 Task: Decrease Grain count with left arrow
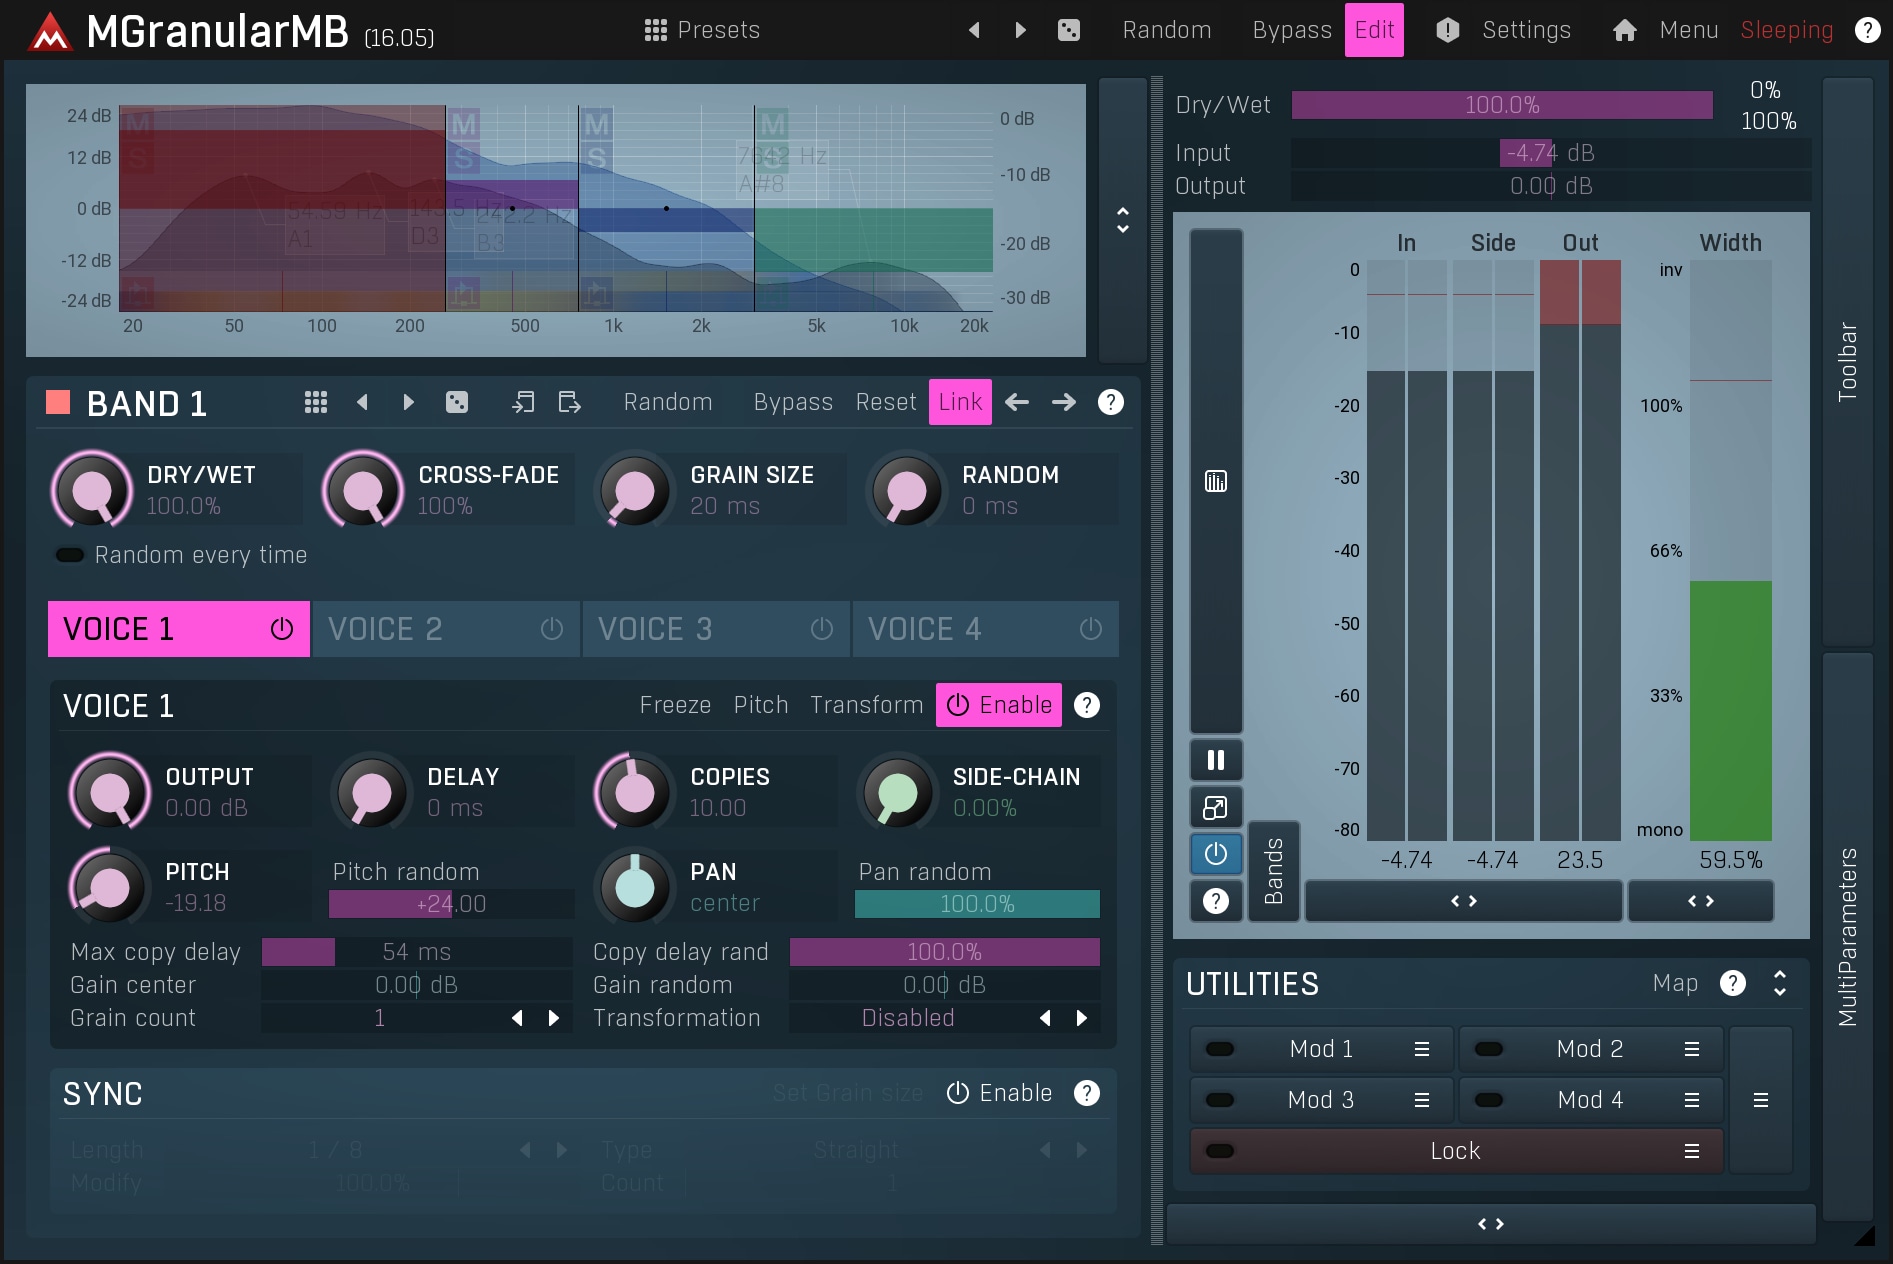pyautogui.click(x=517, y=1018)
